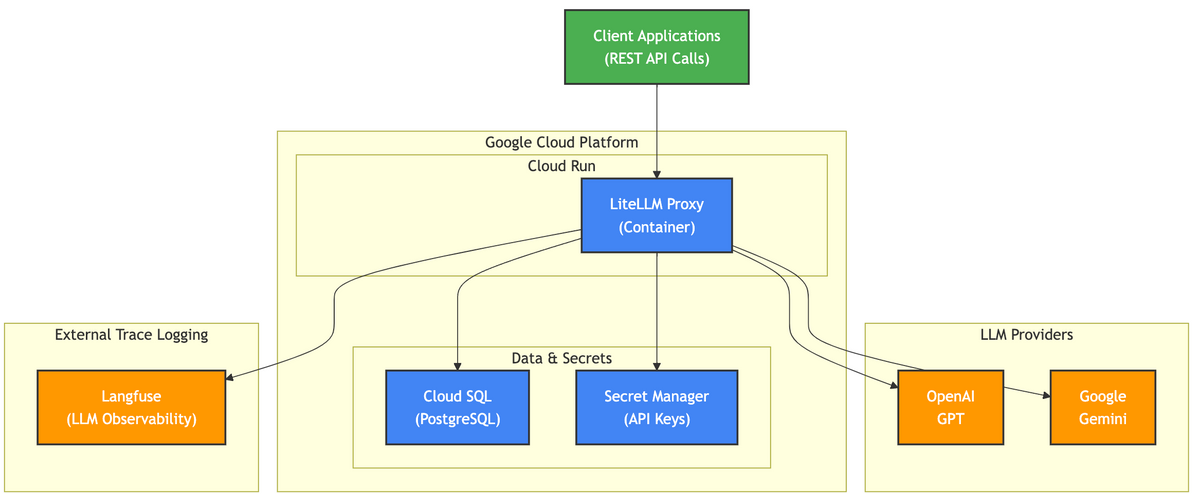The width and height of the screenshot is (1200, 494).
Task: Select the LiteLLM Proxy container box
Action: pyautogui.click(x=656, y=215)
